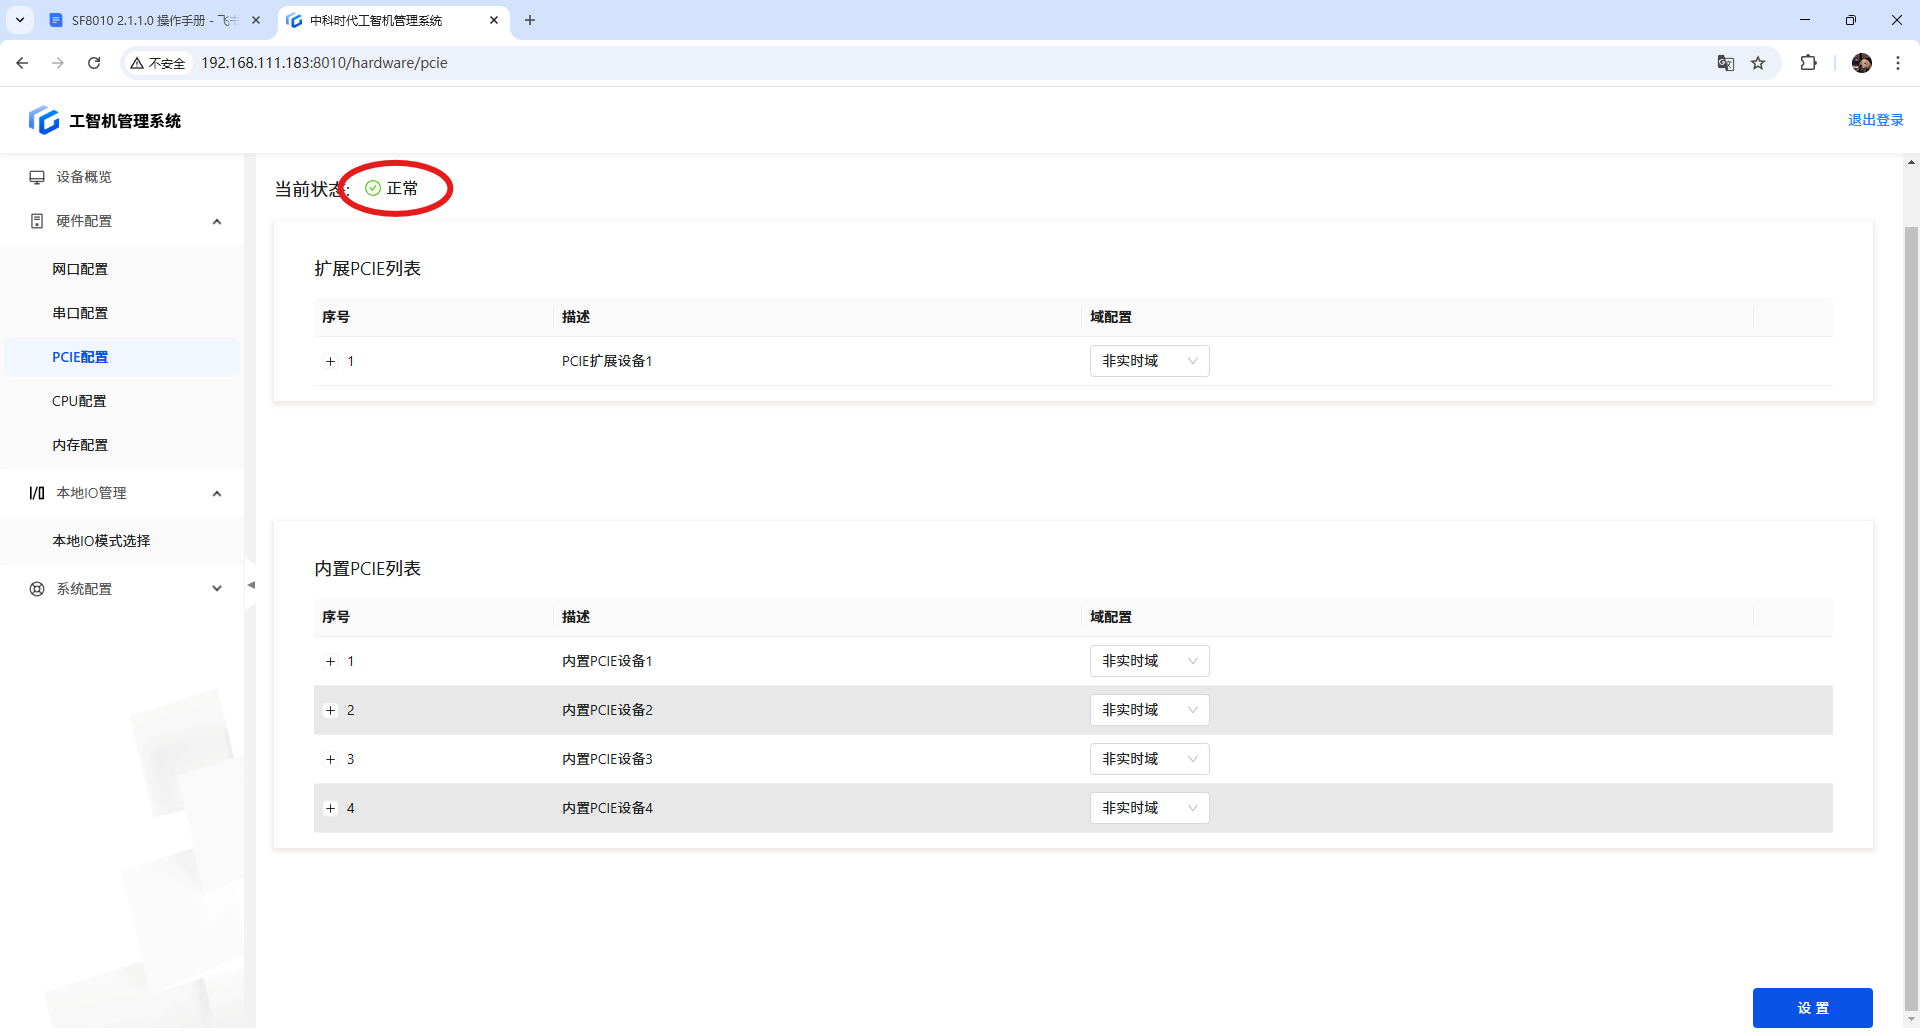
Task: Click the Google Translate icon in address bar
Action: point(1725,63)
